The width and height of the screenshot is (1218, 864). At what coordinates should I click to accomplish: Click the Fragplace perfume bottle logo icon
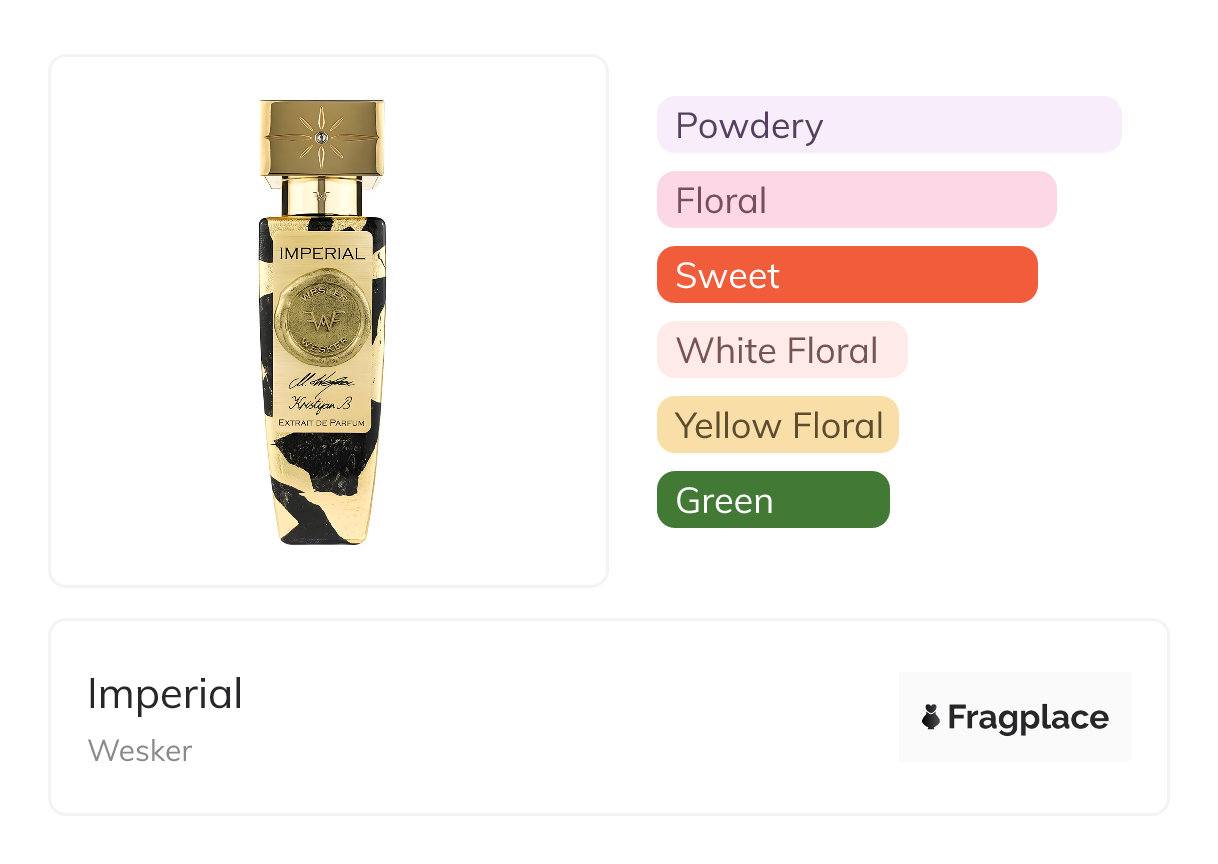[931, 717]
